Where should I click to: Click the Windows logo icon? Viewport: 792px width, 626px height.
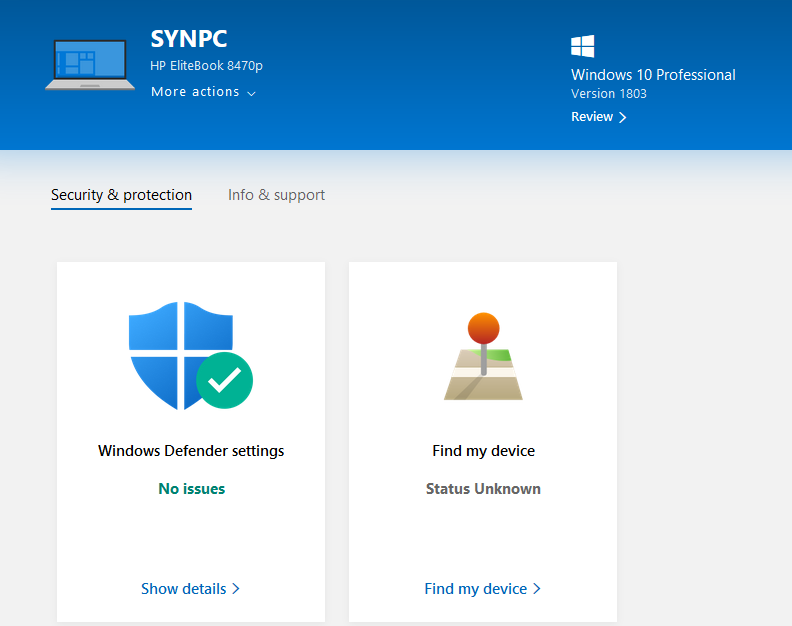pos(582,46)
